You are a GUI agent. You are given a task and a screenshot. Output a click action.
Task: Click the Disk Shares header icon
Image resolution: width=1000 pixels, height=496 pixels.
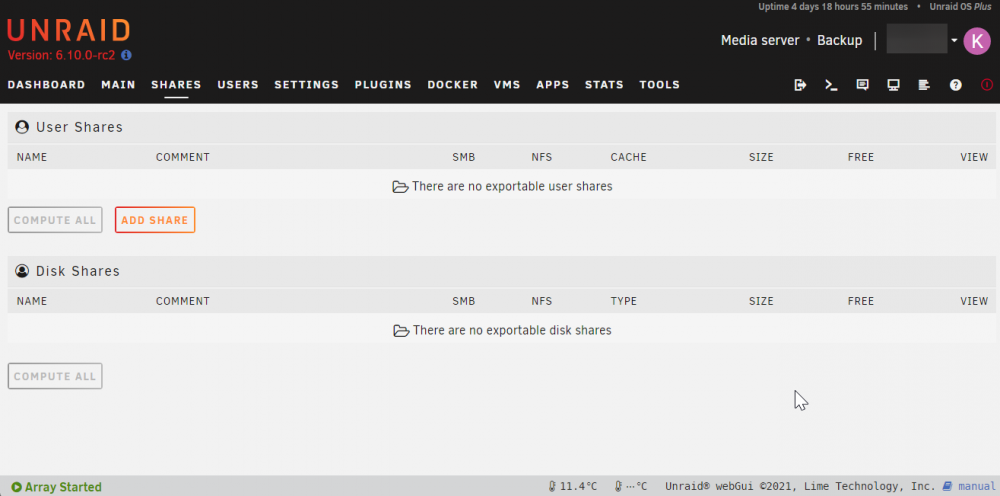tap(22, 271)
